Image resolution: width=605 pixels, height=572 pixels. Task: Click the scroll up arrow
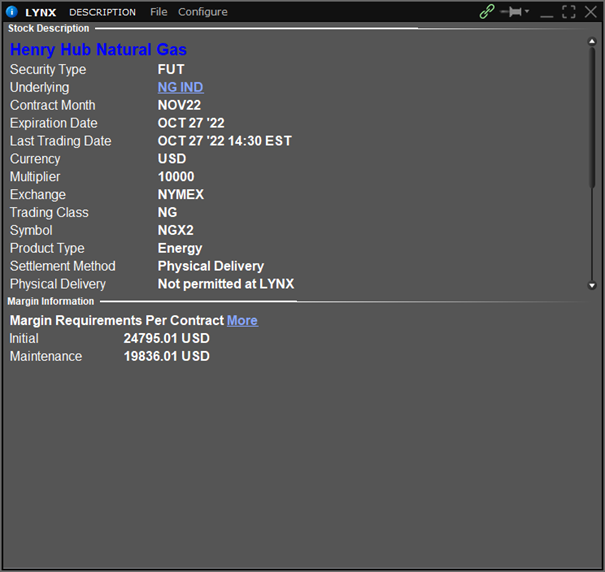[592, 41]
